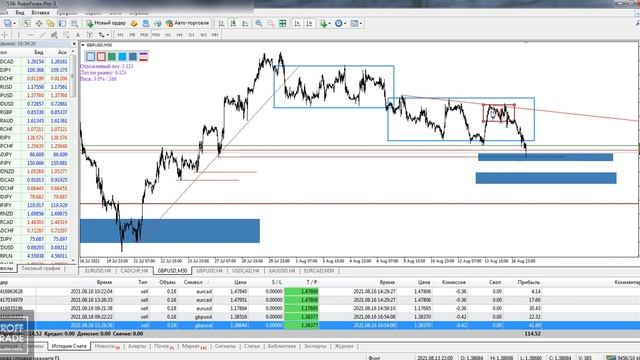640x360 pixels.
Task: Switch chart to line chart mode
Action: pos(245,23)
